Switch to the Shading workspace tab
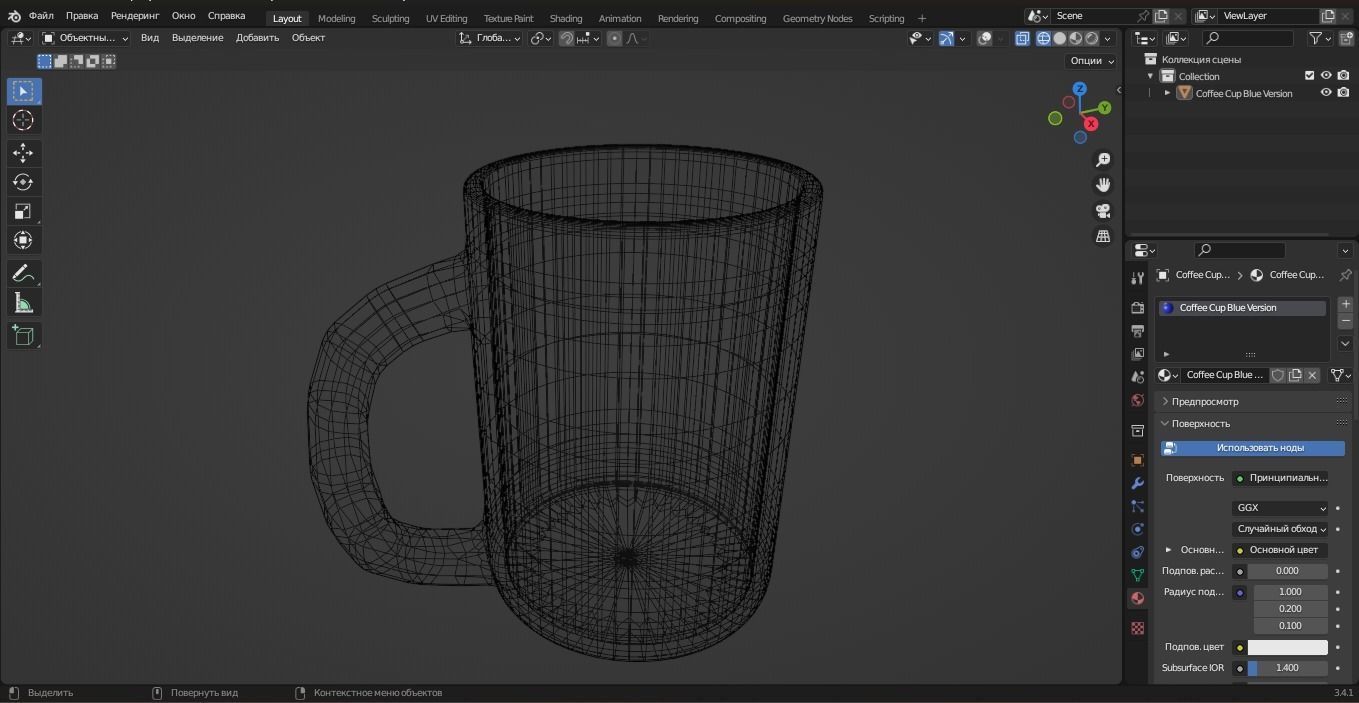1359x703 pixels. pyautogui.click(x=566, y=18)
